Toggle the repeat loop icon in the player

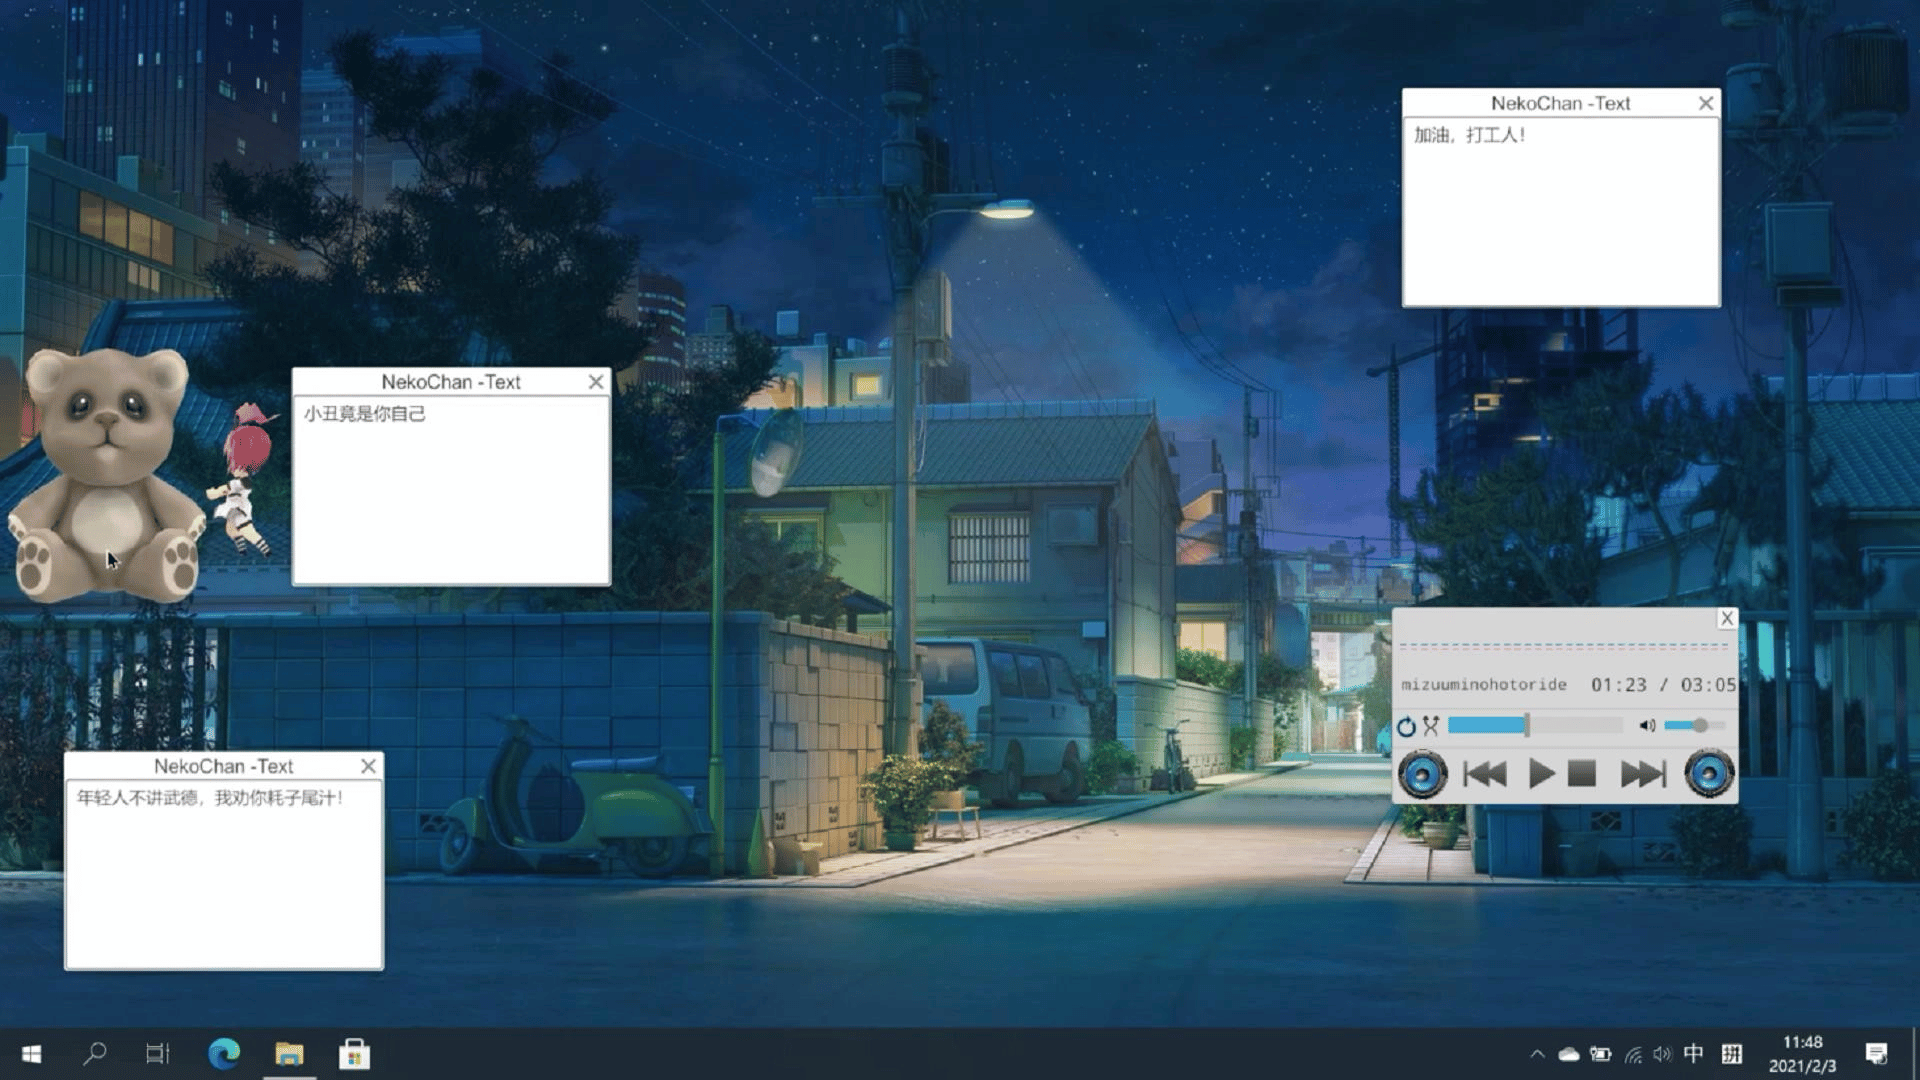(1407, 727)
